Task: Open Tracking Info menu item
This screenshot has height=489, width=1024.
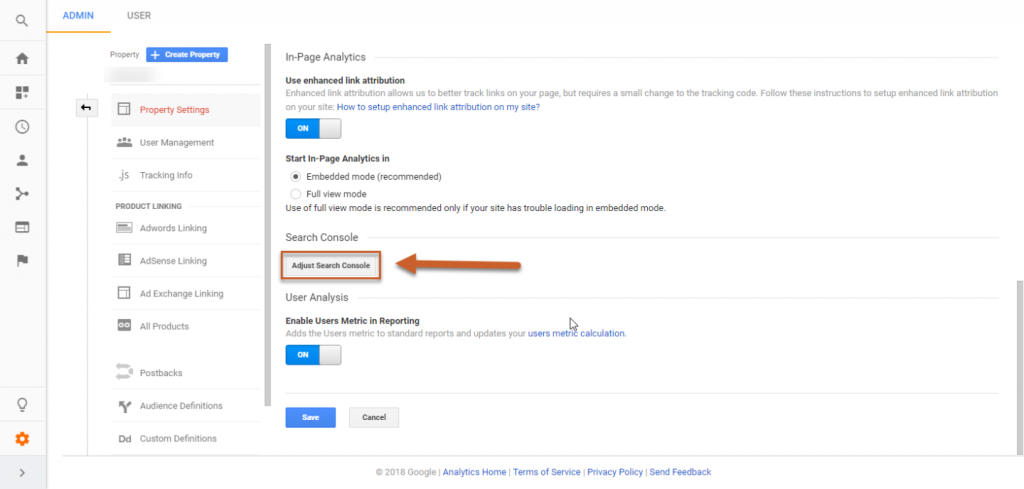Action: [166, 175]
